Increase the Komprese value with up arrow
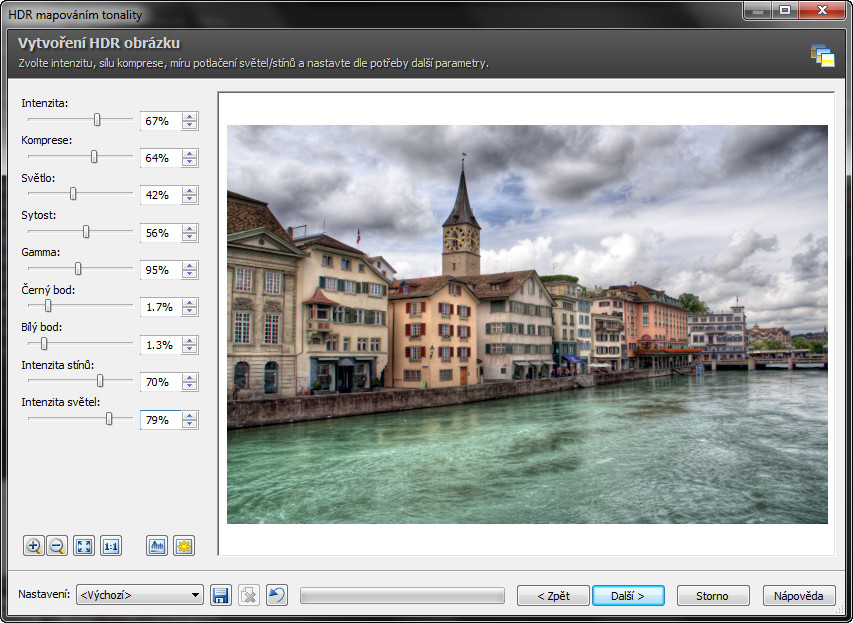This screenshot has height=623, width=853. point(190,153)
